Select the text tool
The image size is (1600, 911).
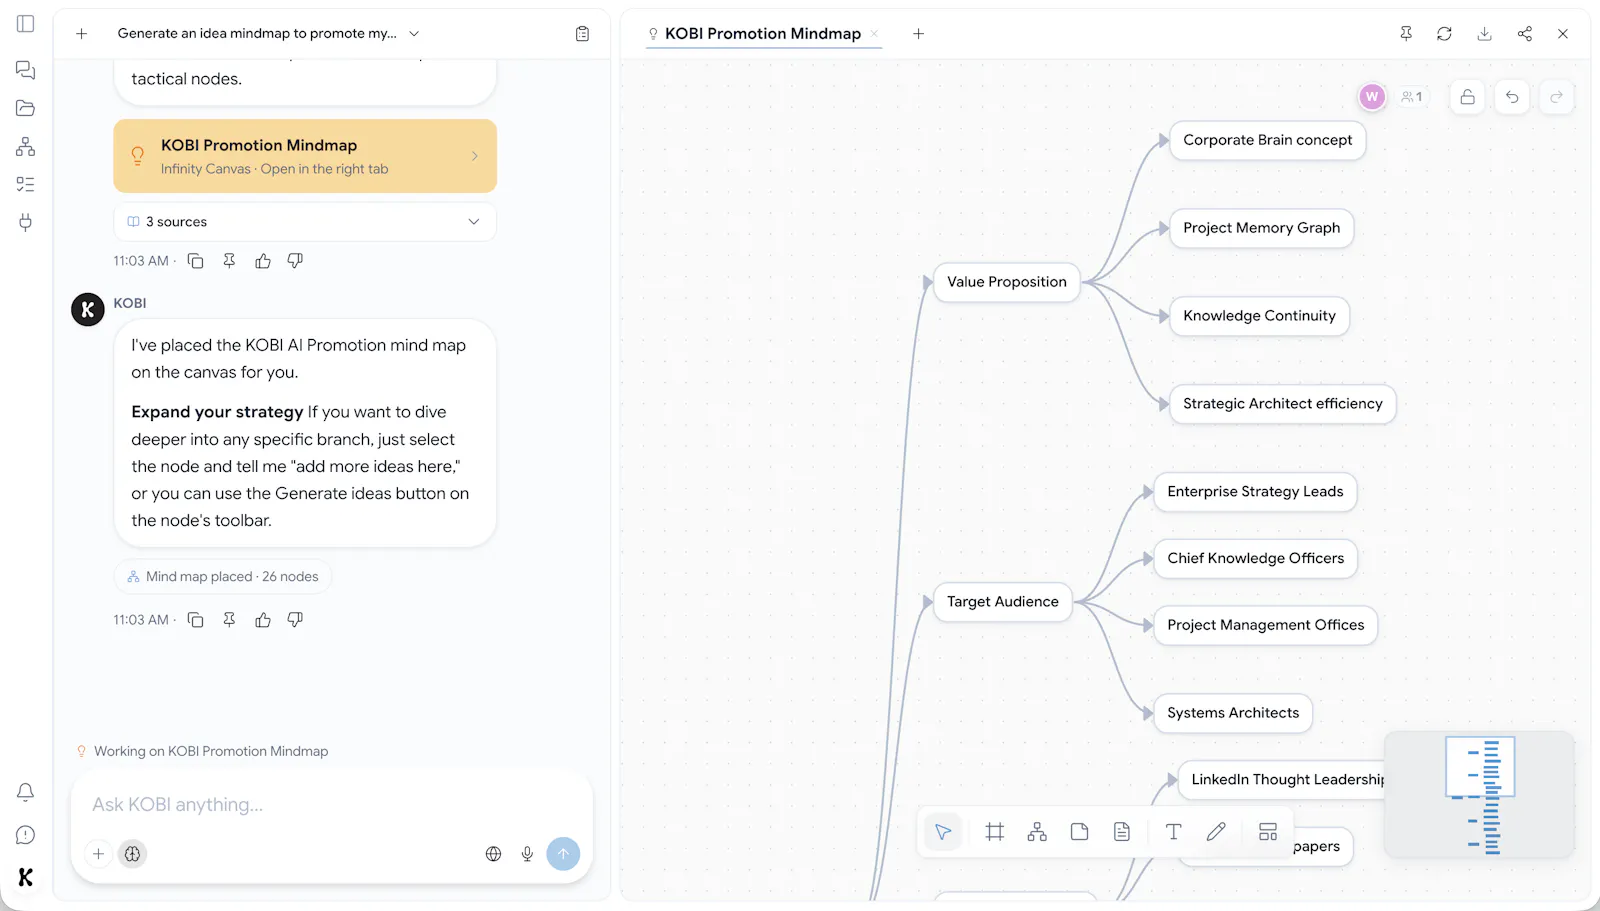(x=1174, y=832)
